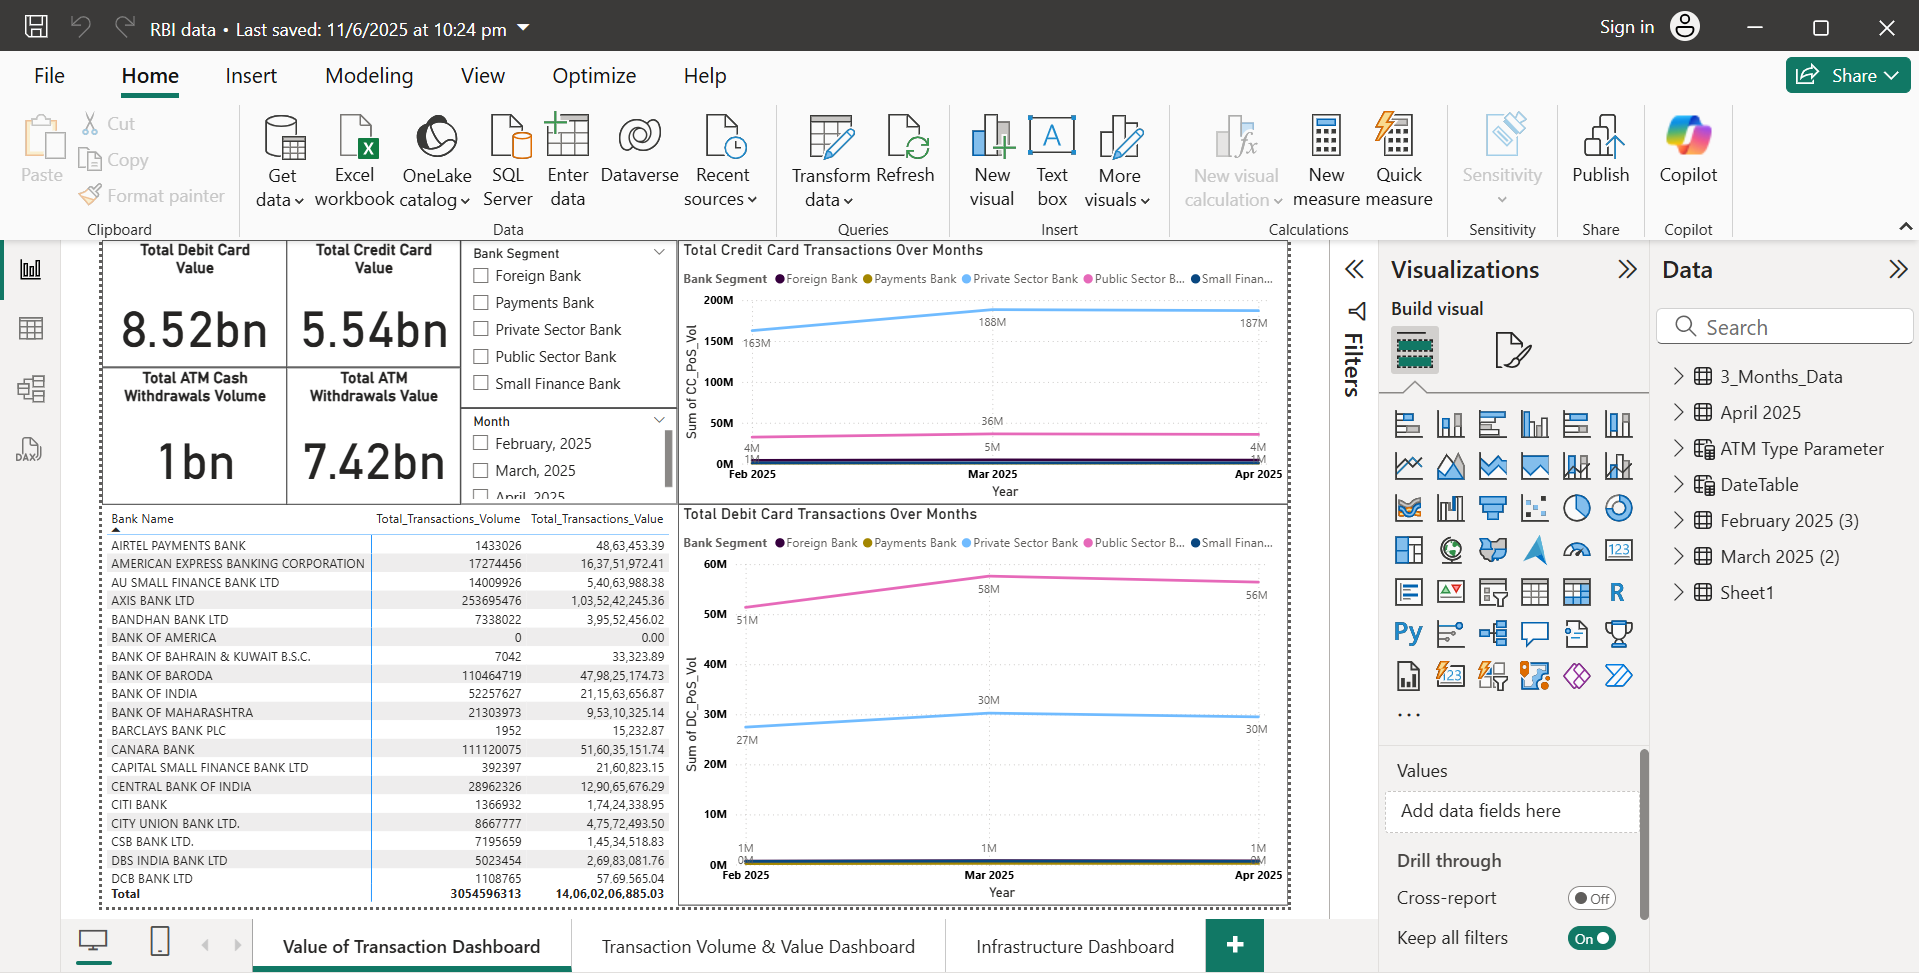Tick the February, 2025 month checkbox
The width and height of the screenshot is (1919, 973).
point(481,443)
